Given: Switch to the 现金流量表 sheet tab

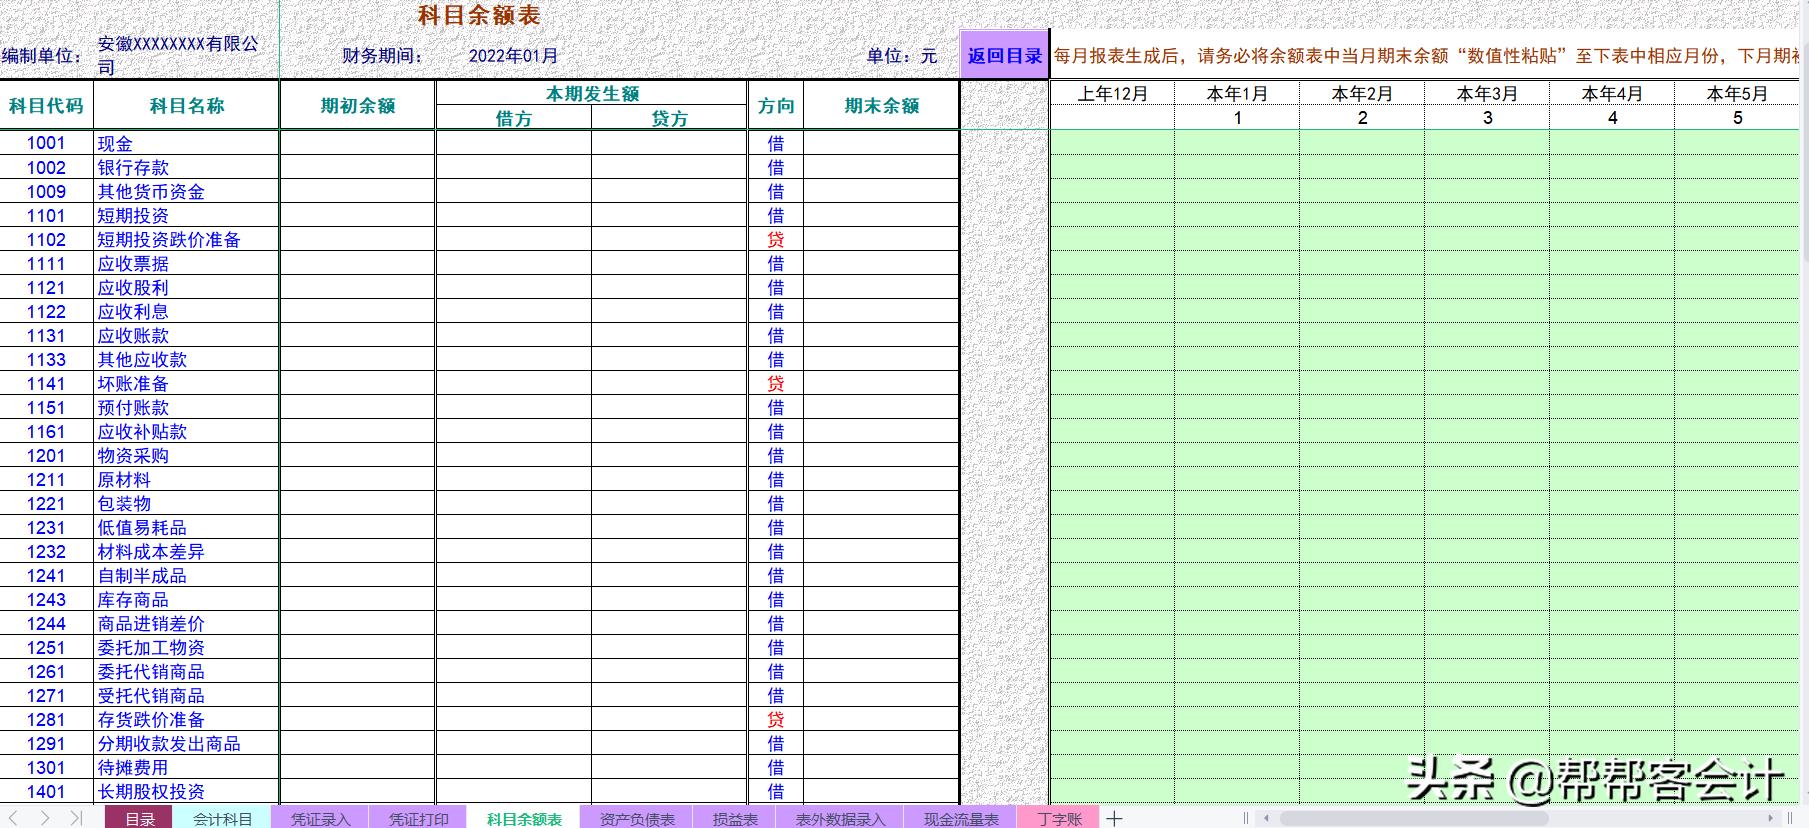Looking at the screenshot, I should 960,818.
